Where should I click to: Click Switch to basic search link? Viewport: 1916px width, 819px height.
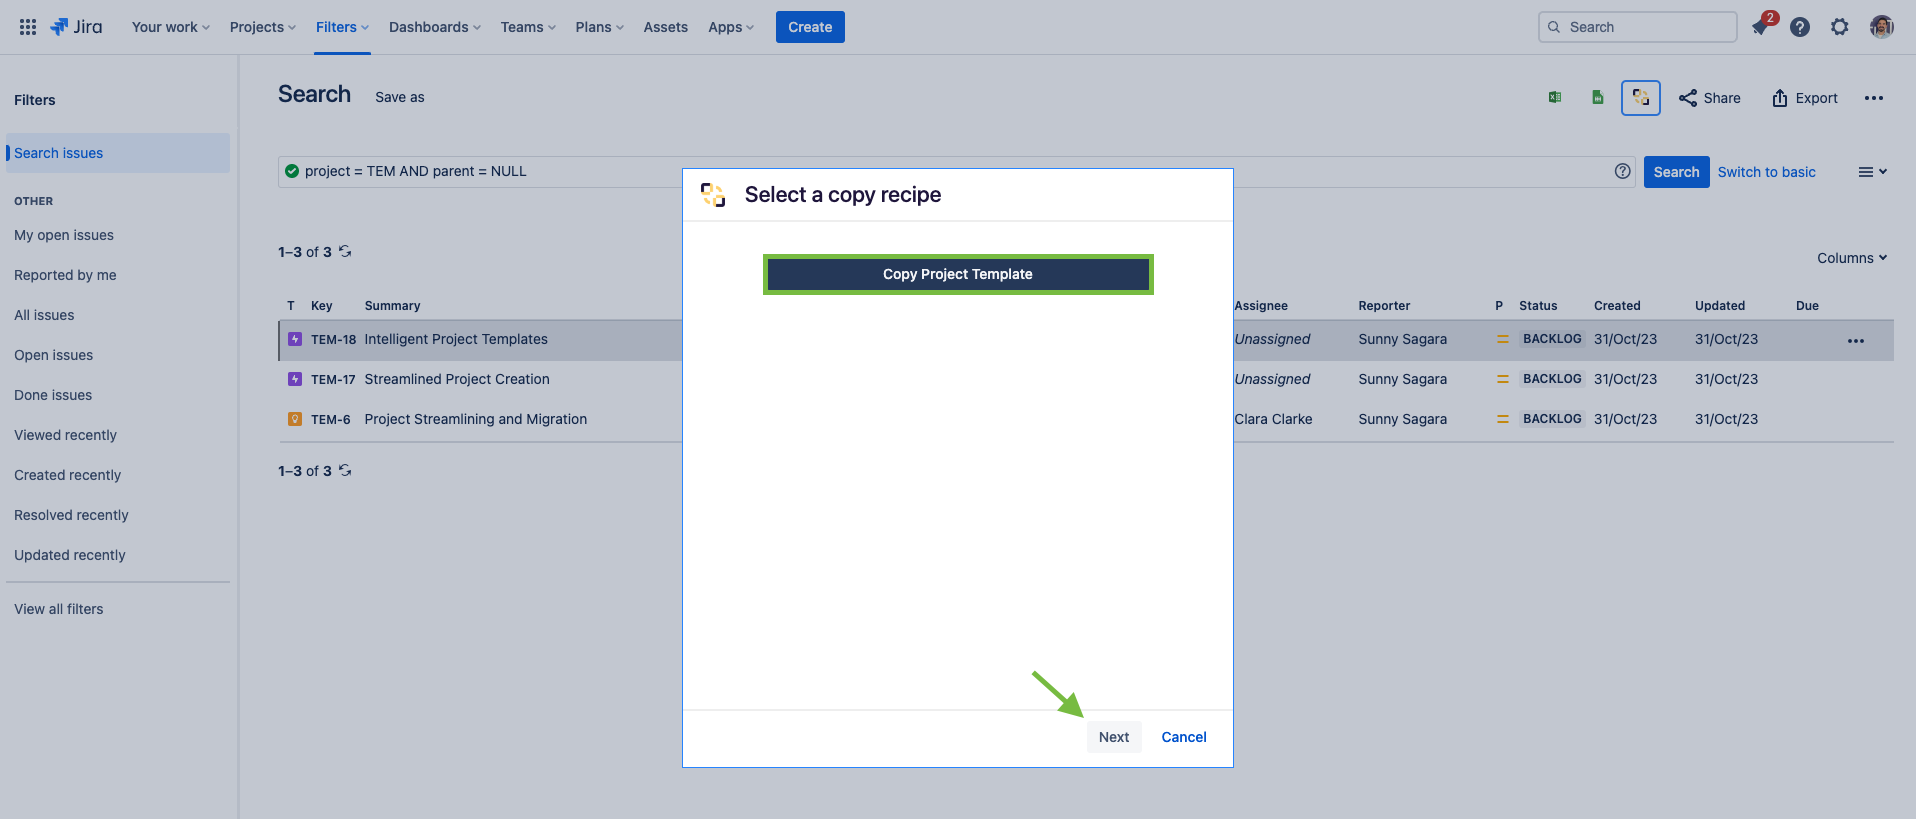(x=1767, y=172)
